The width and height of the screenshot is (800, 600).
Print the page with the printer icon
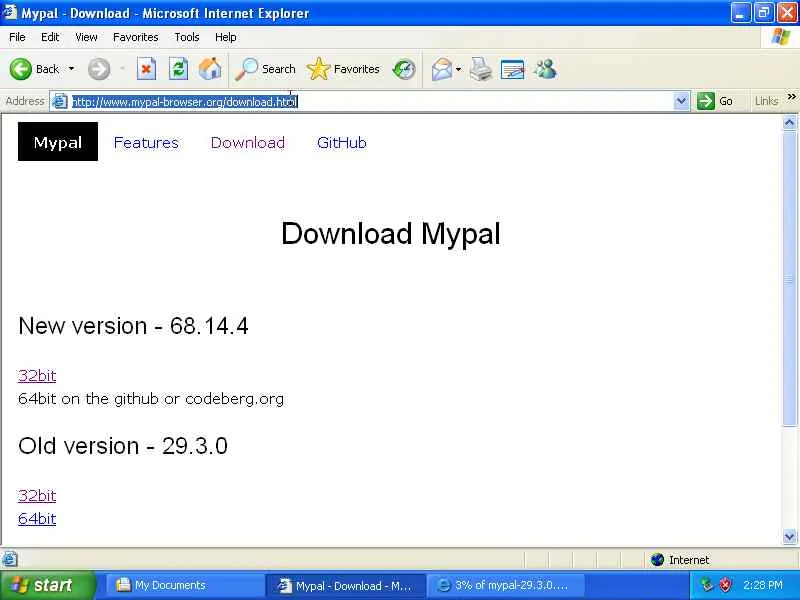point(481,69)
